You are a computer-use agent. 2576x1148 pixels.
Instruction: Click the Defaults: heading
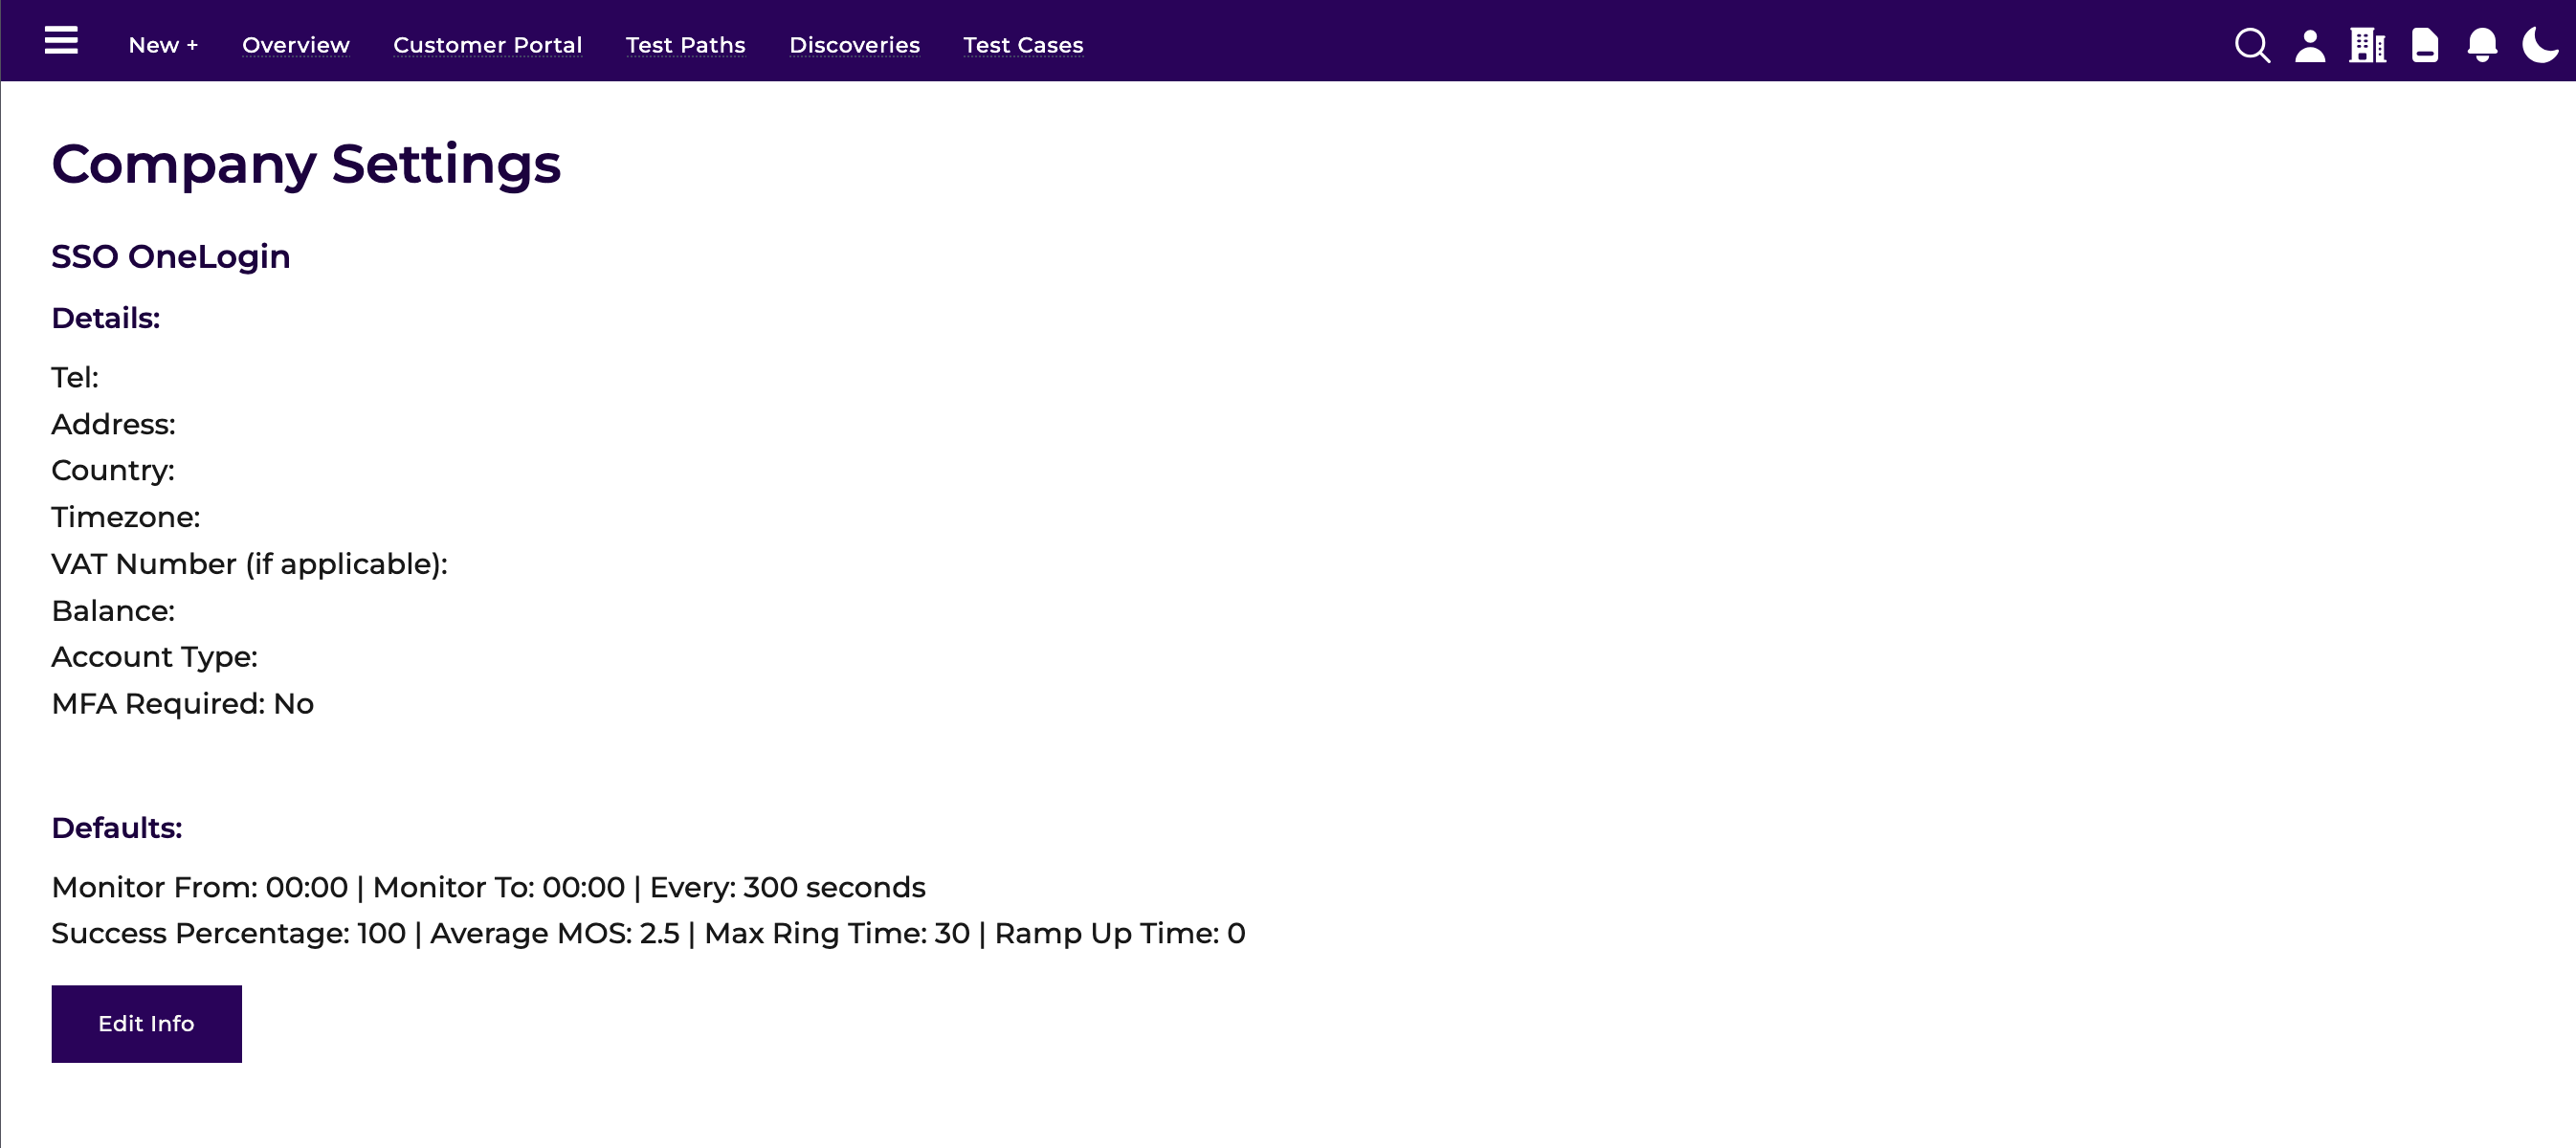point(117,828)
